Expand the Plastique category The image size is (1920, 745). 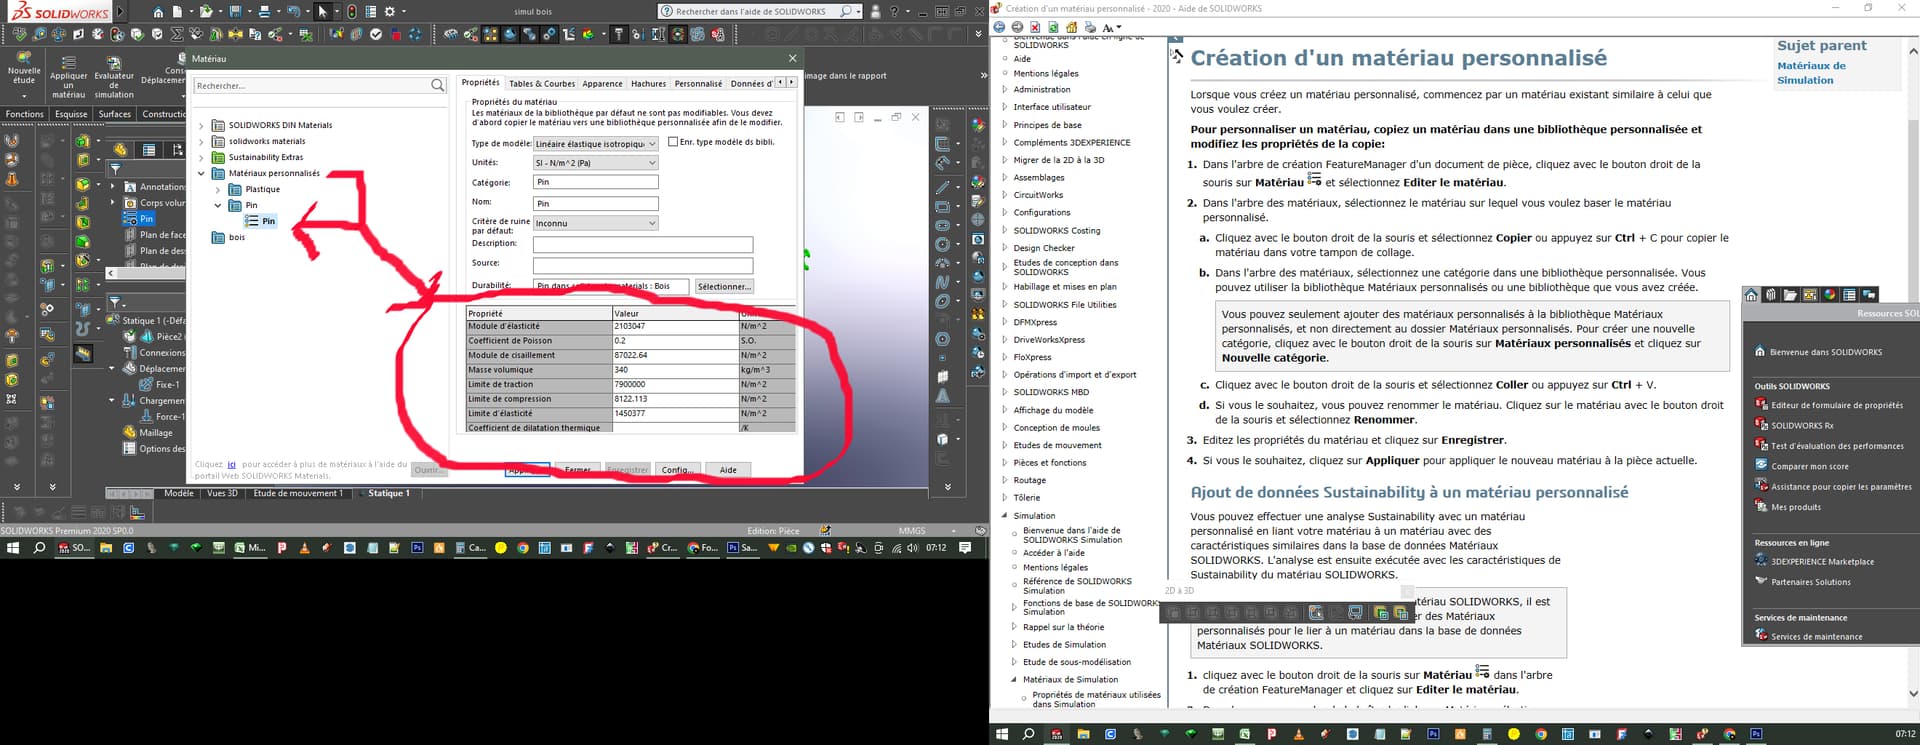click(x=218, y=190)
